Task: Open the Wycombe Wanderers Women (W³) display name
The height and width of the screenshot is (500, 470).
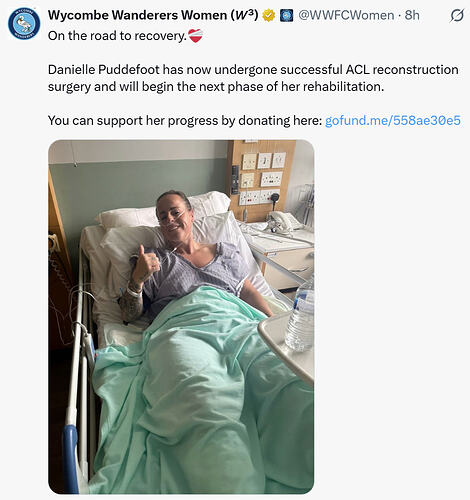Action: pos(153,15)
